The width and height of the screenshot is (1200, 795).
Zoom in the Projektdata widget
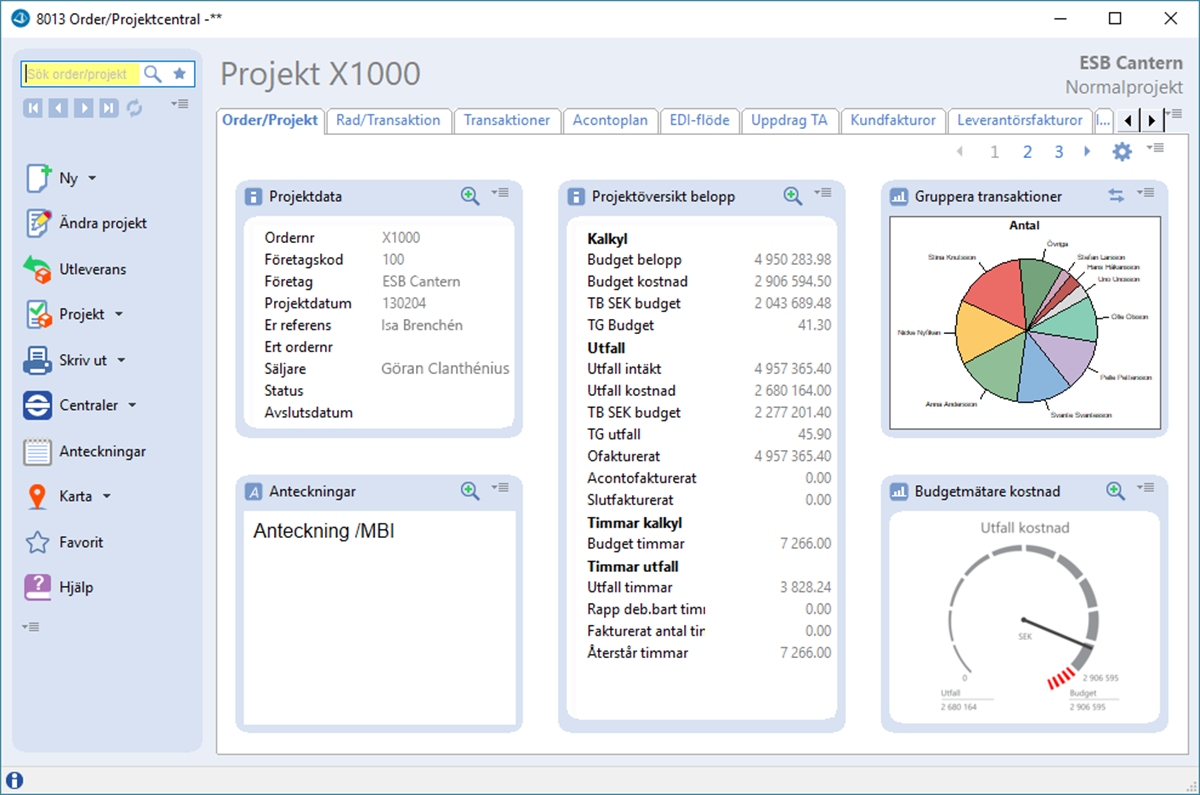click(x=470, y=196)
